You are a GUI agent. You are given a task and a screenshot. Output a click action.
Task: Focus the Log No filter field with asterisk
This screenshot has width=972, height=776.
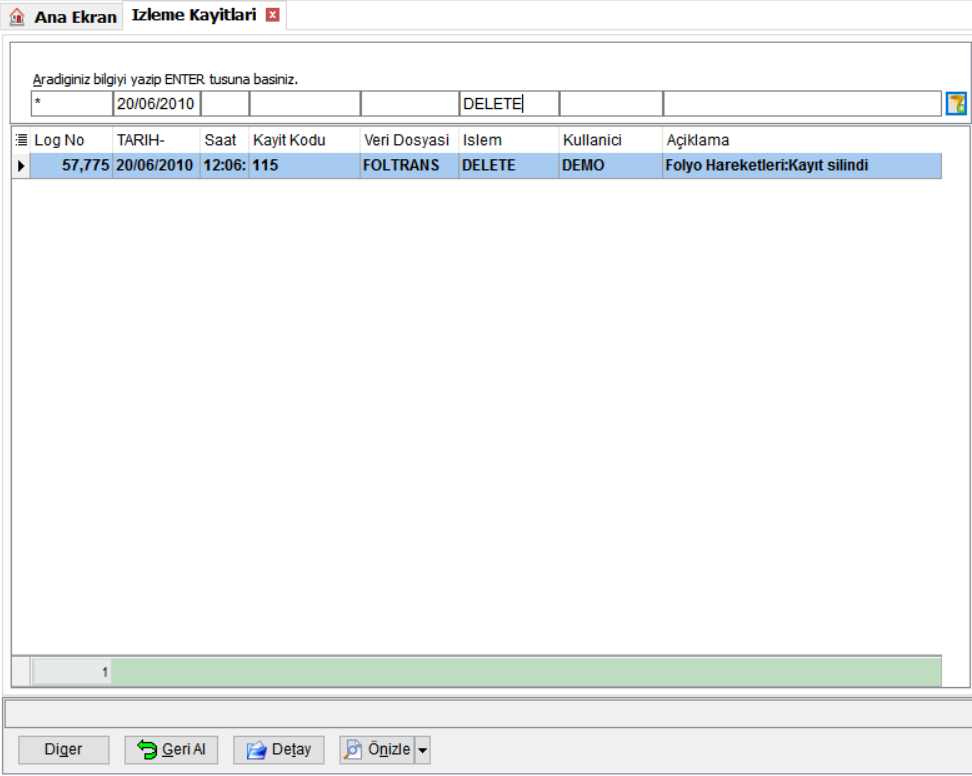(x=72, y=104)
